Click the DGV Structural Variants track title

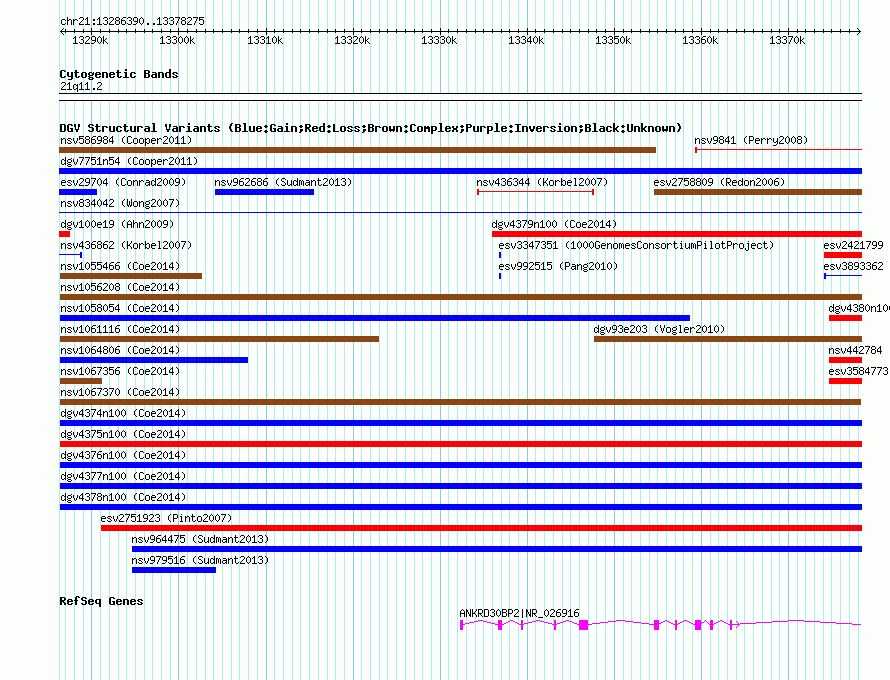click(x=371, y=128)
